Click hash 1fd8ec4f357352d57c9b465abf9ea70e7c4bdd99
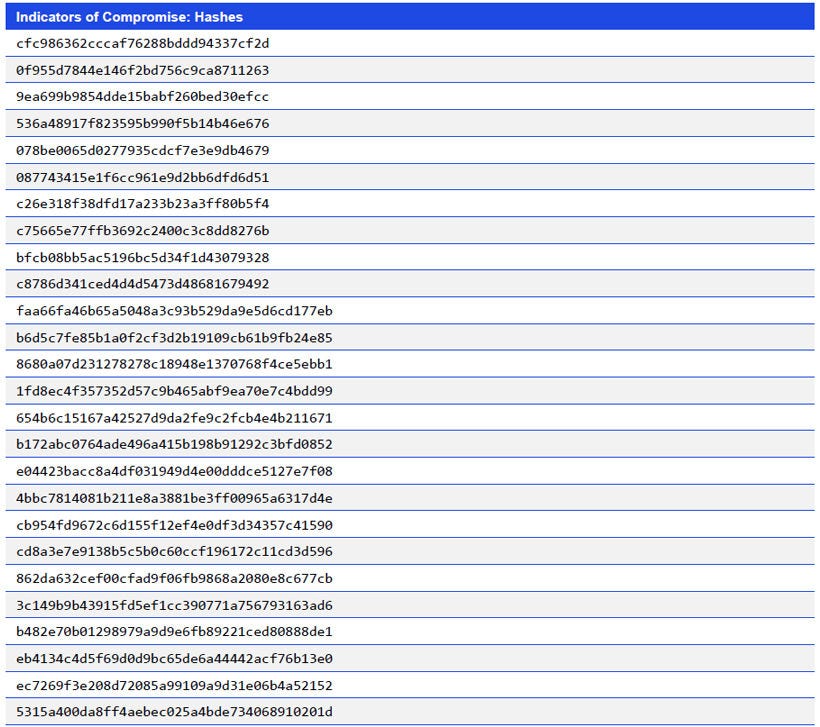Image resolution: width=820 pixels, height=727 pixels. (170, 391)
